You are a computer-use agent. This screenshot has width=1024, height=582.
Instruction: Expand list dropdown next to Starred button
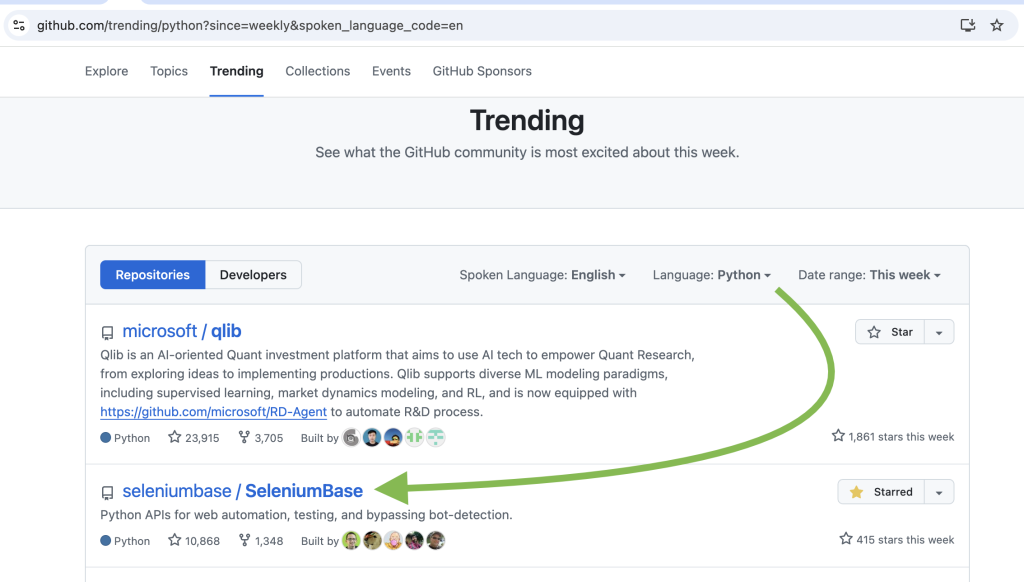coord(939,492)
